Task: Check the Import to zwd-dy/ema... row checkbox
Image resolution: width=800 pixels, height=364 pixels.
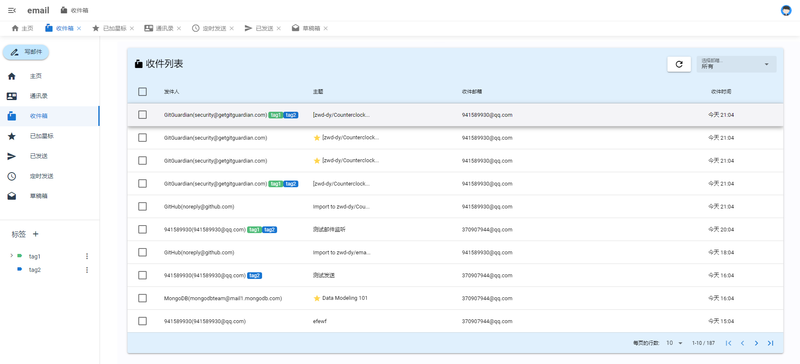Action: coord(142,252)
